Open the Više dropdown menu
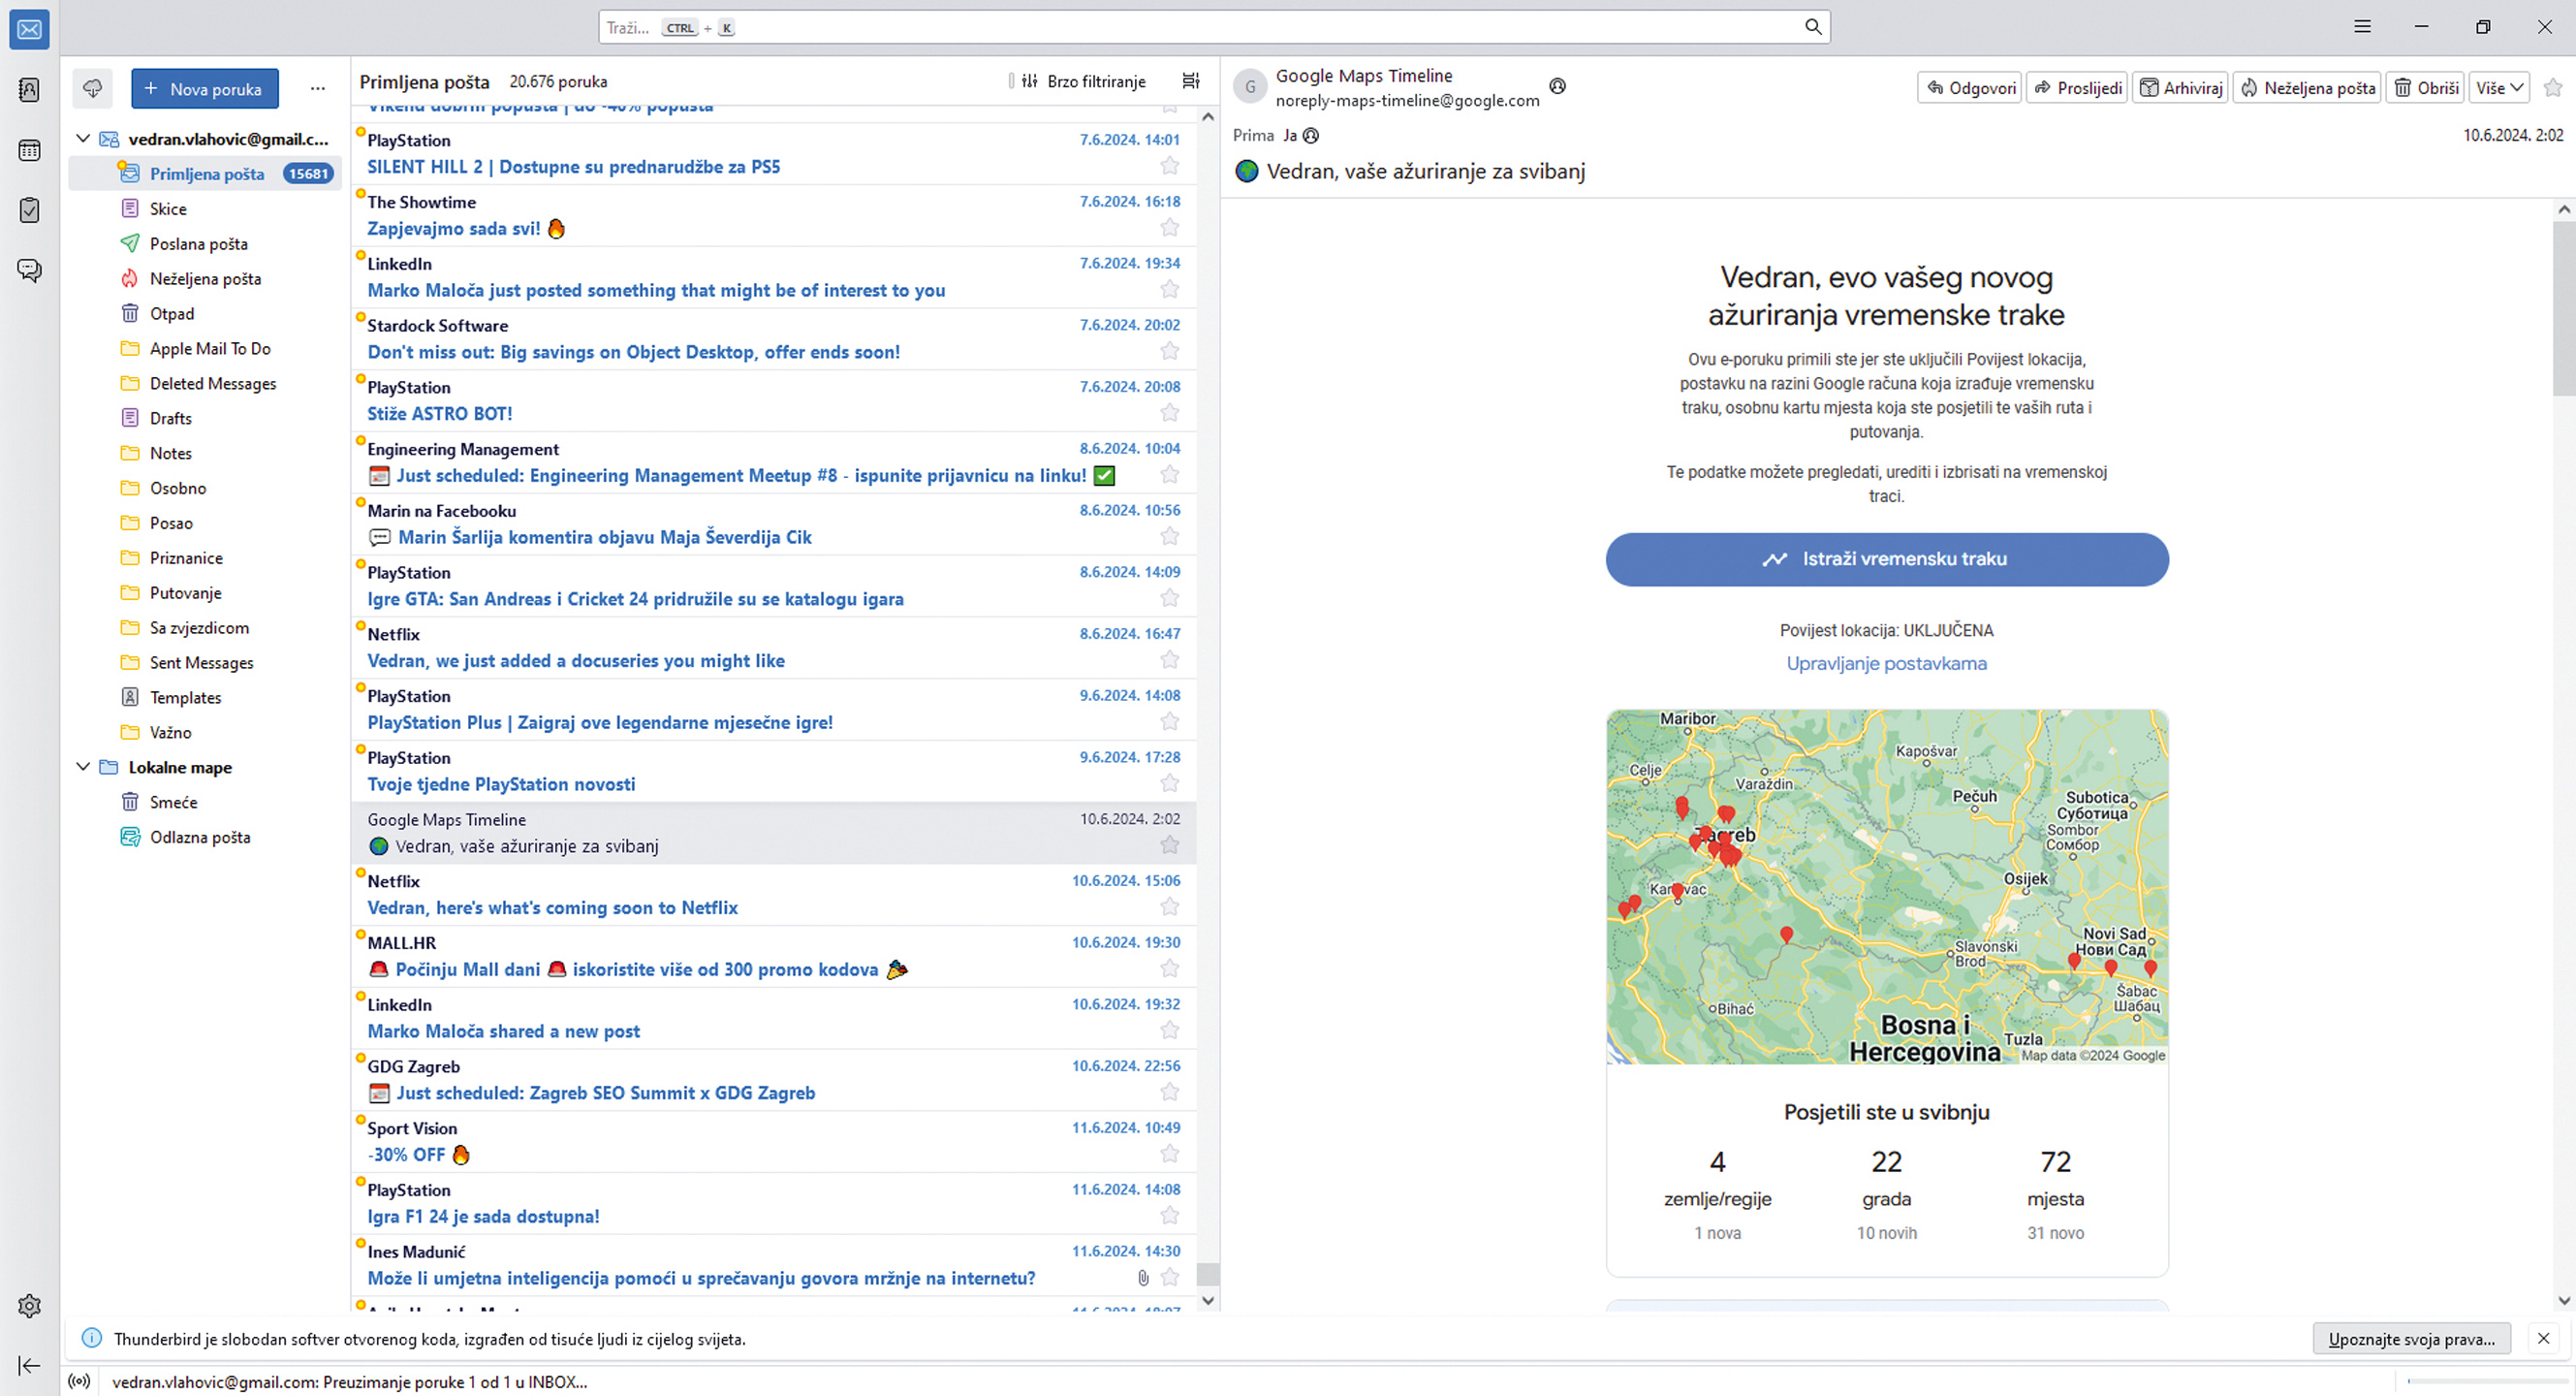Viewport: 2576px width, 1396px height. coord(2499,88)
